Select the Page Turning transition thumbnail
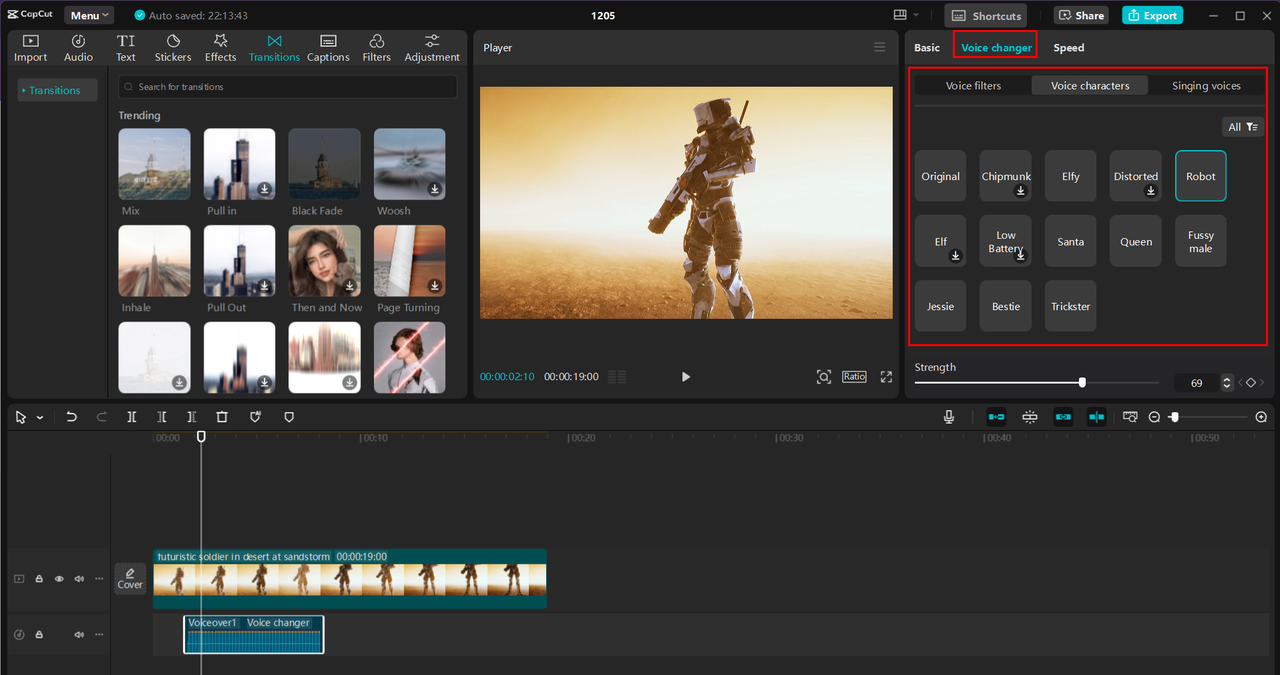This screenshot has width=1280, height=675. [x=410, y=261]
